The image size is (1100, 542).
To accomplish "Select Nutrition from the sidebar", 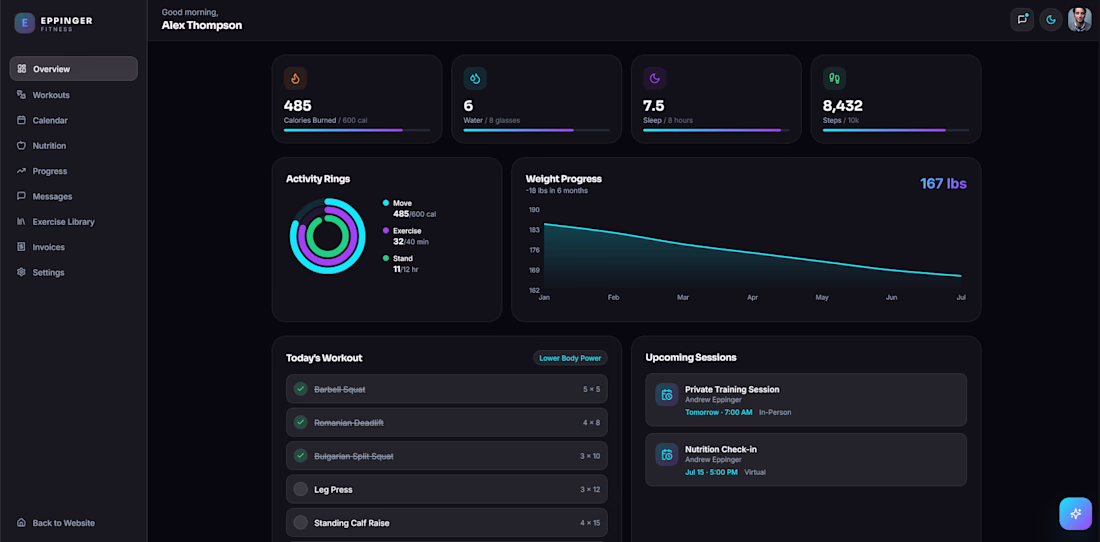I will pos(74,145).
